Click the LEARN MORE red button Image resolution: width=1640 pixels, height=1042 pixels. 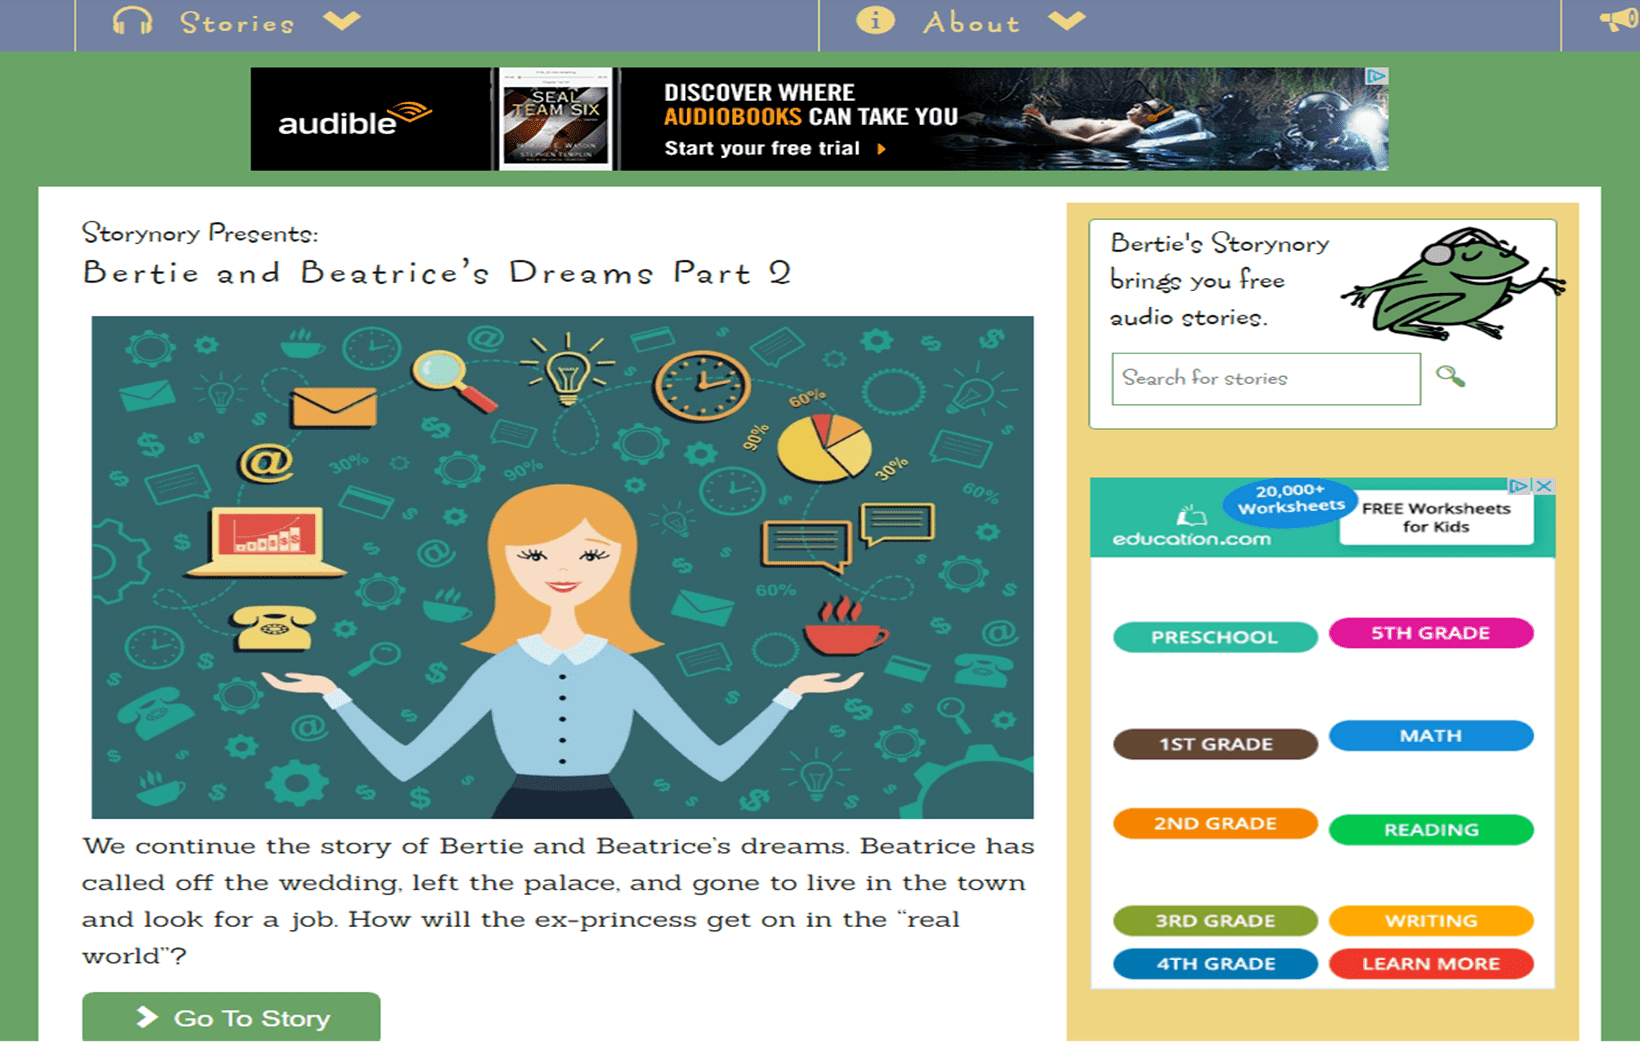pos(1431,964)
